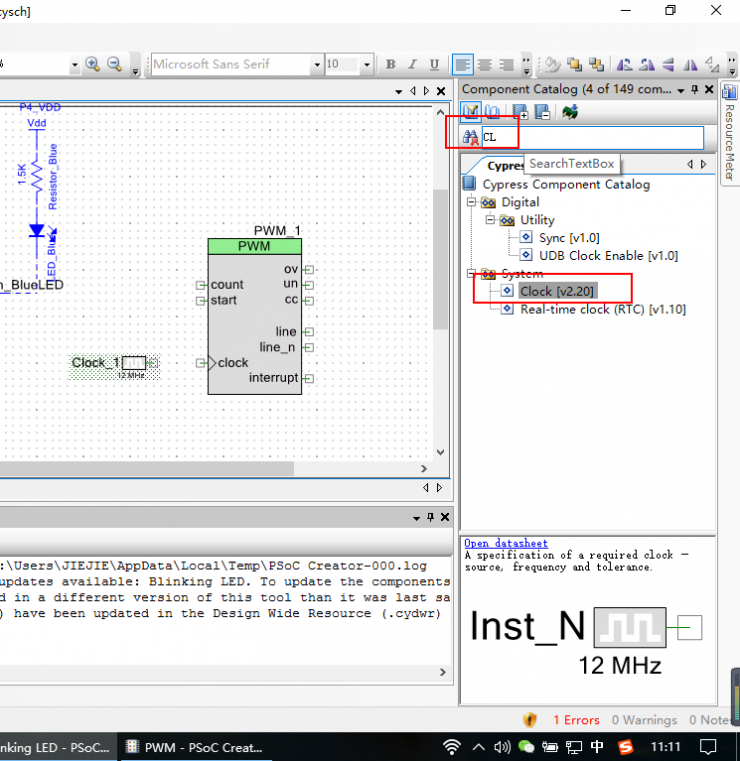Image resolution: width=740 pixels, height=761 pixels.
Task: Open the font size dropdown
Action: [x=367, y=64]
